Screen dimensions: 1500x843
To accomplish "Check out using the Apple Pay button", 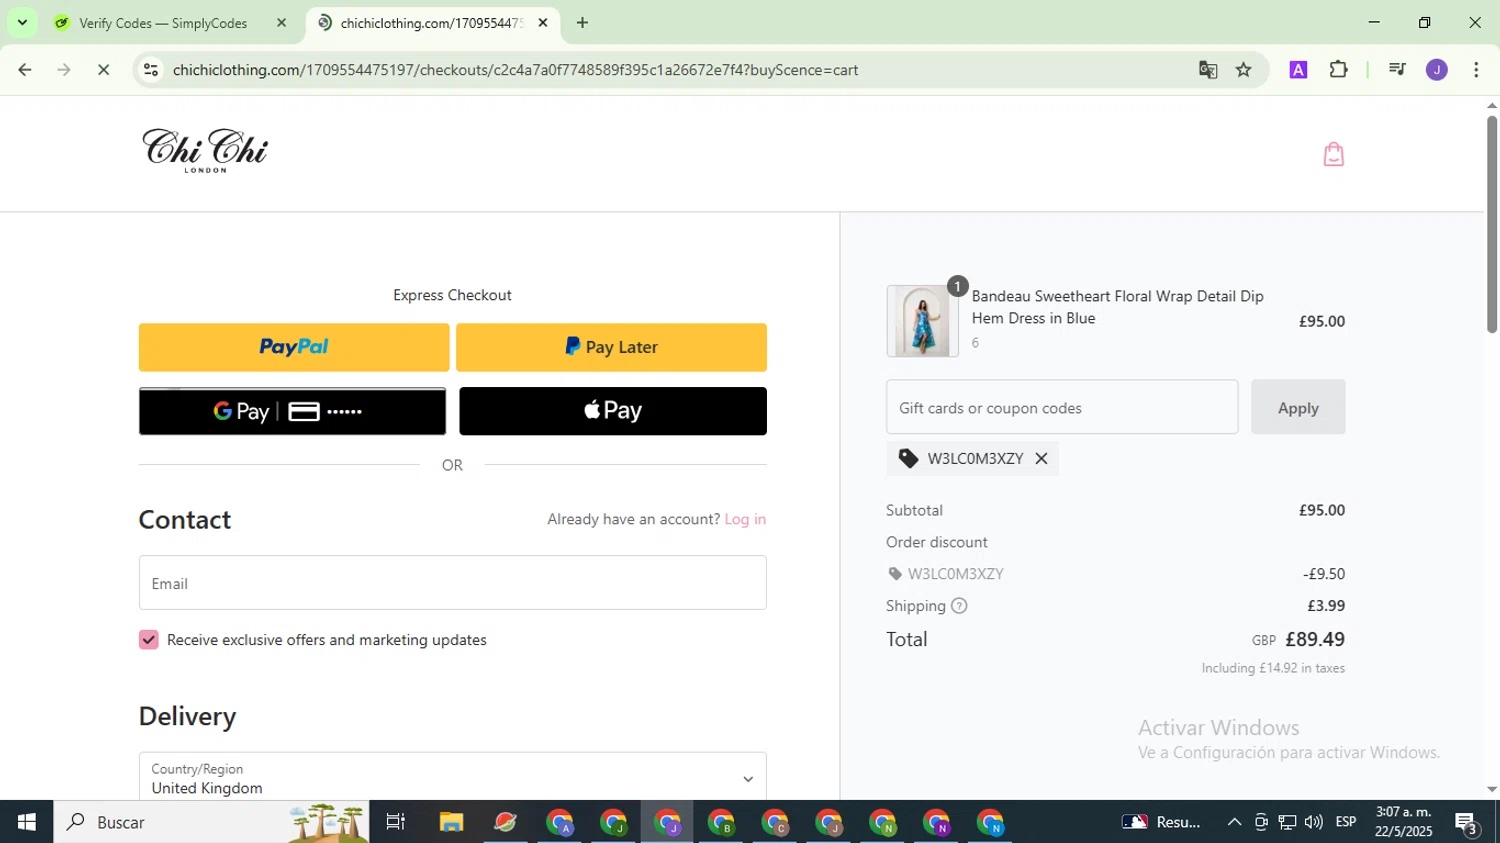I will pos(613,411).
